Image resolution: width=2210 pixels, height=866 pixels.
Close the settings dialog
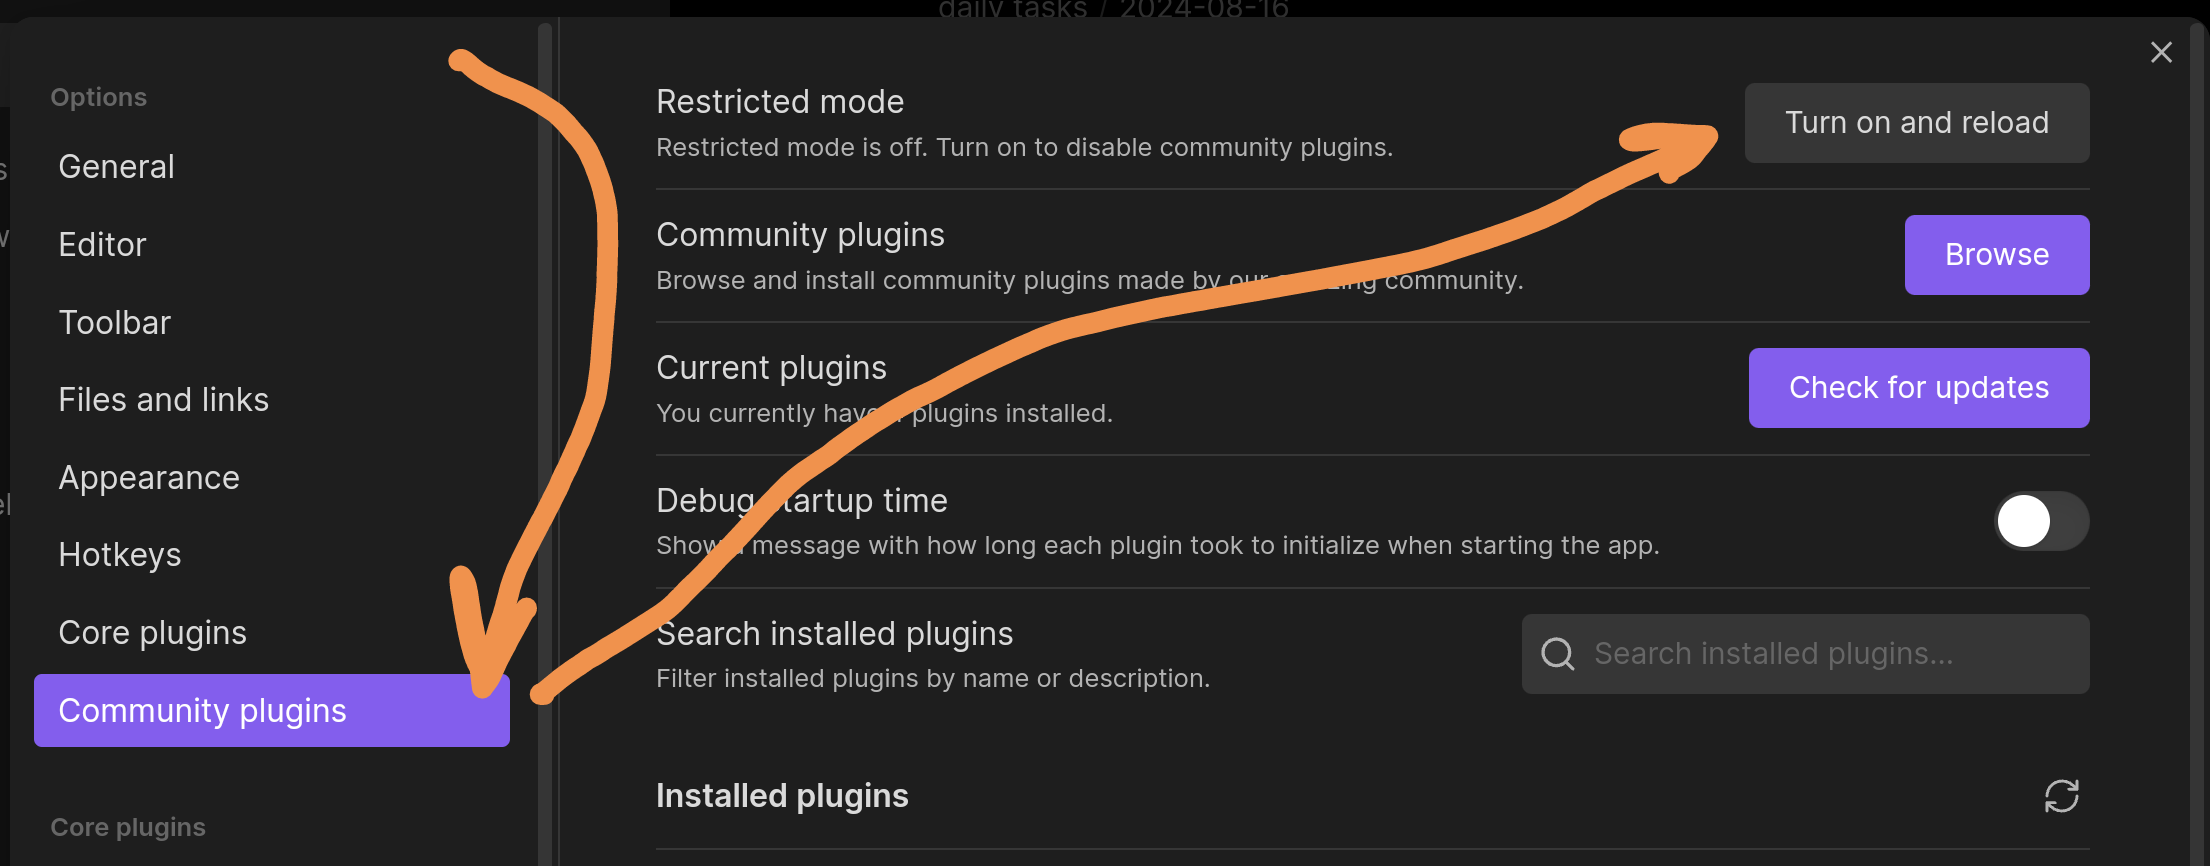pyautogui.click(x=2161, y=52)
